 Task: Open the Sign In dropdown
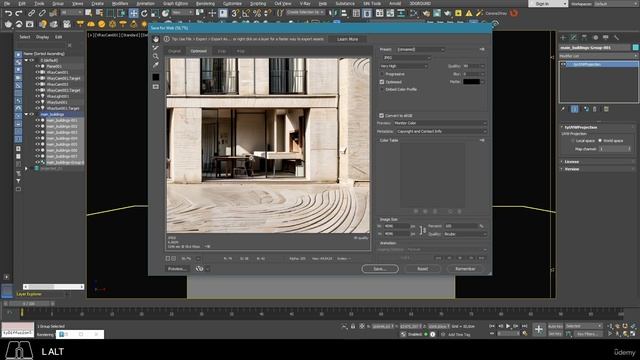548,4
